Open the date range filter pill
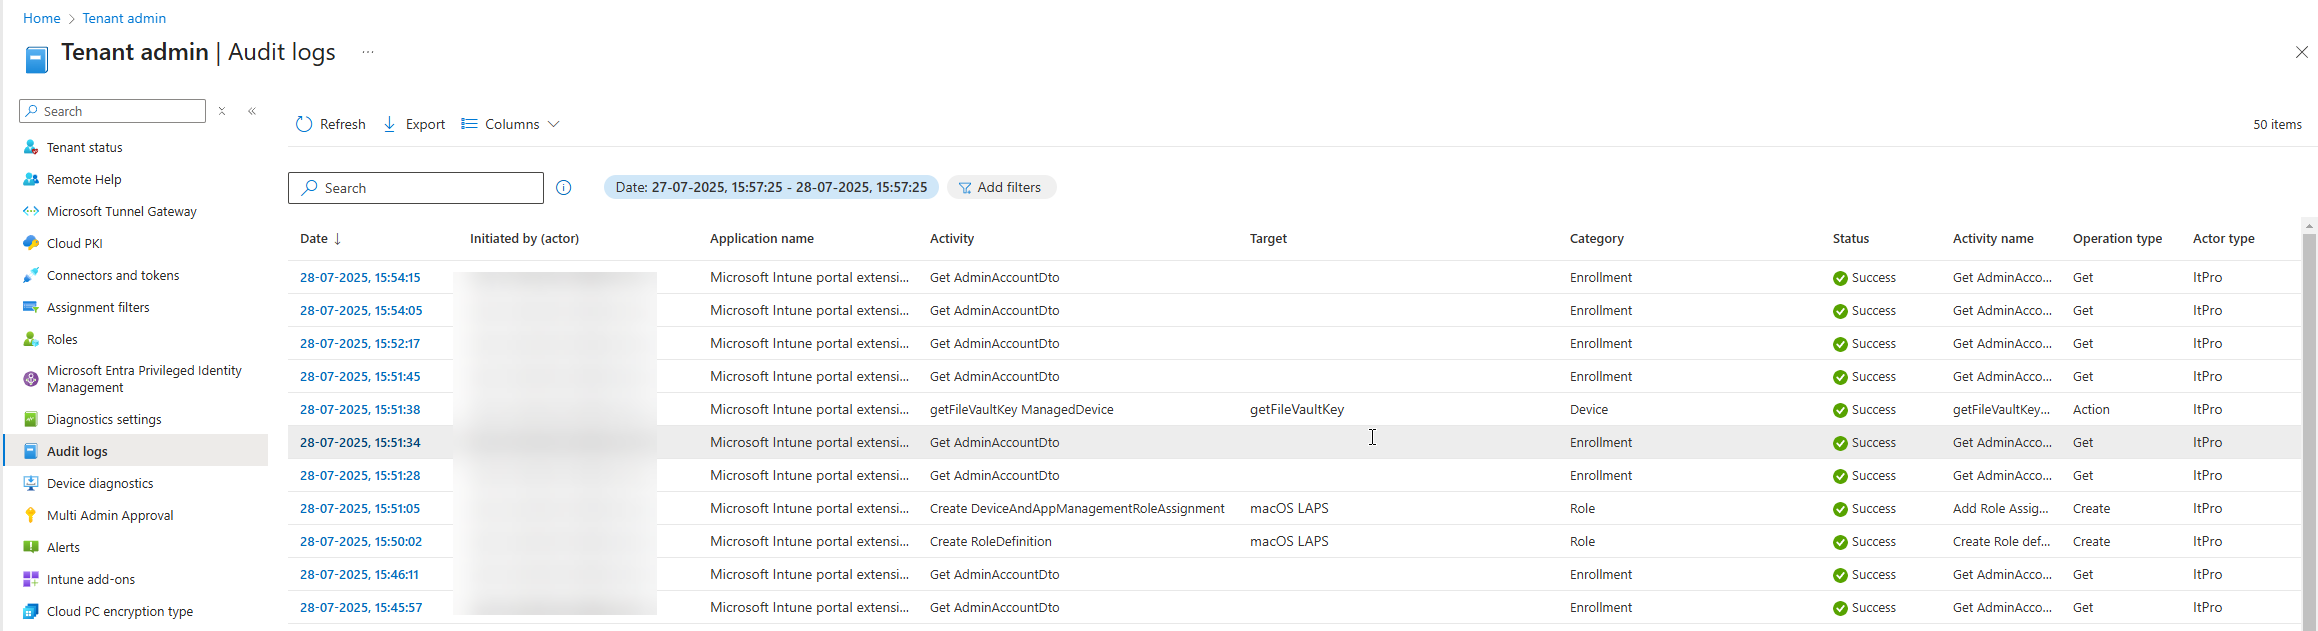The width and height of the screenshot is (2318, 631). 771,187
